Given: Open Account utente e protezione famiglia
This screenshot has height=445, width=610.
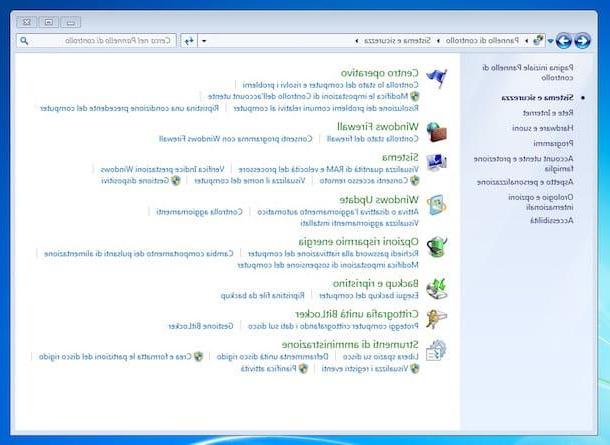Looking at the screenshot, I should [524, 164].
